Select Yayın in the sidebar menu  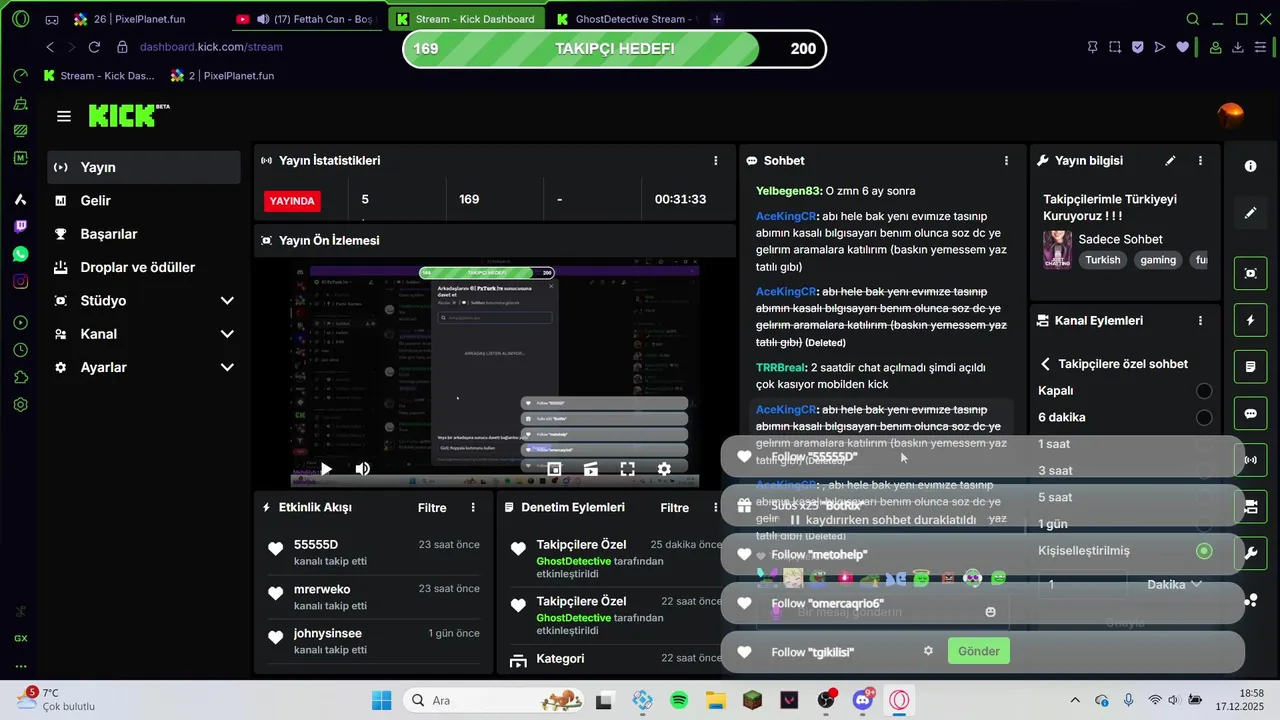(144, 167)
